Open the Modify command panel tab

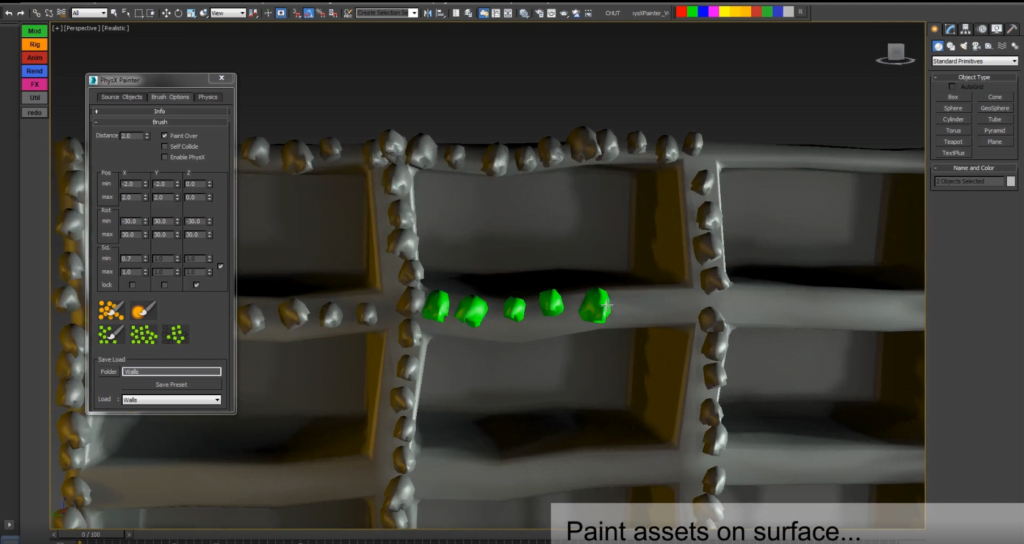[950, 31]
